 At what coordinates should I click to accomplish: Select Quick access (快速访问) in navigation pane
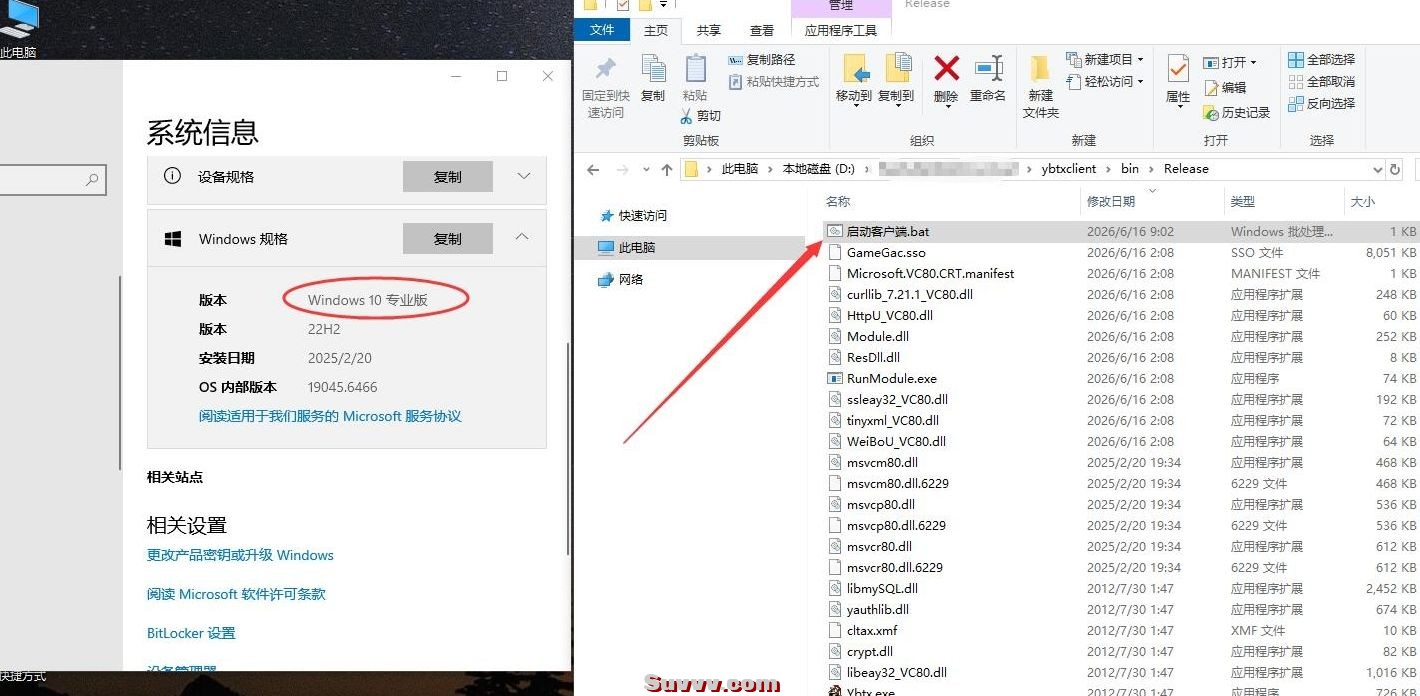click(x=642, y=215)
